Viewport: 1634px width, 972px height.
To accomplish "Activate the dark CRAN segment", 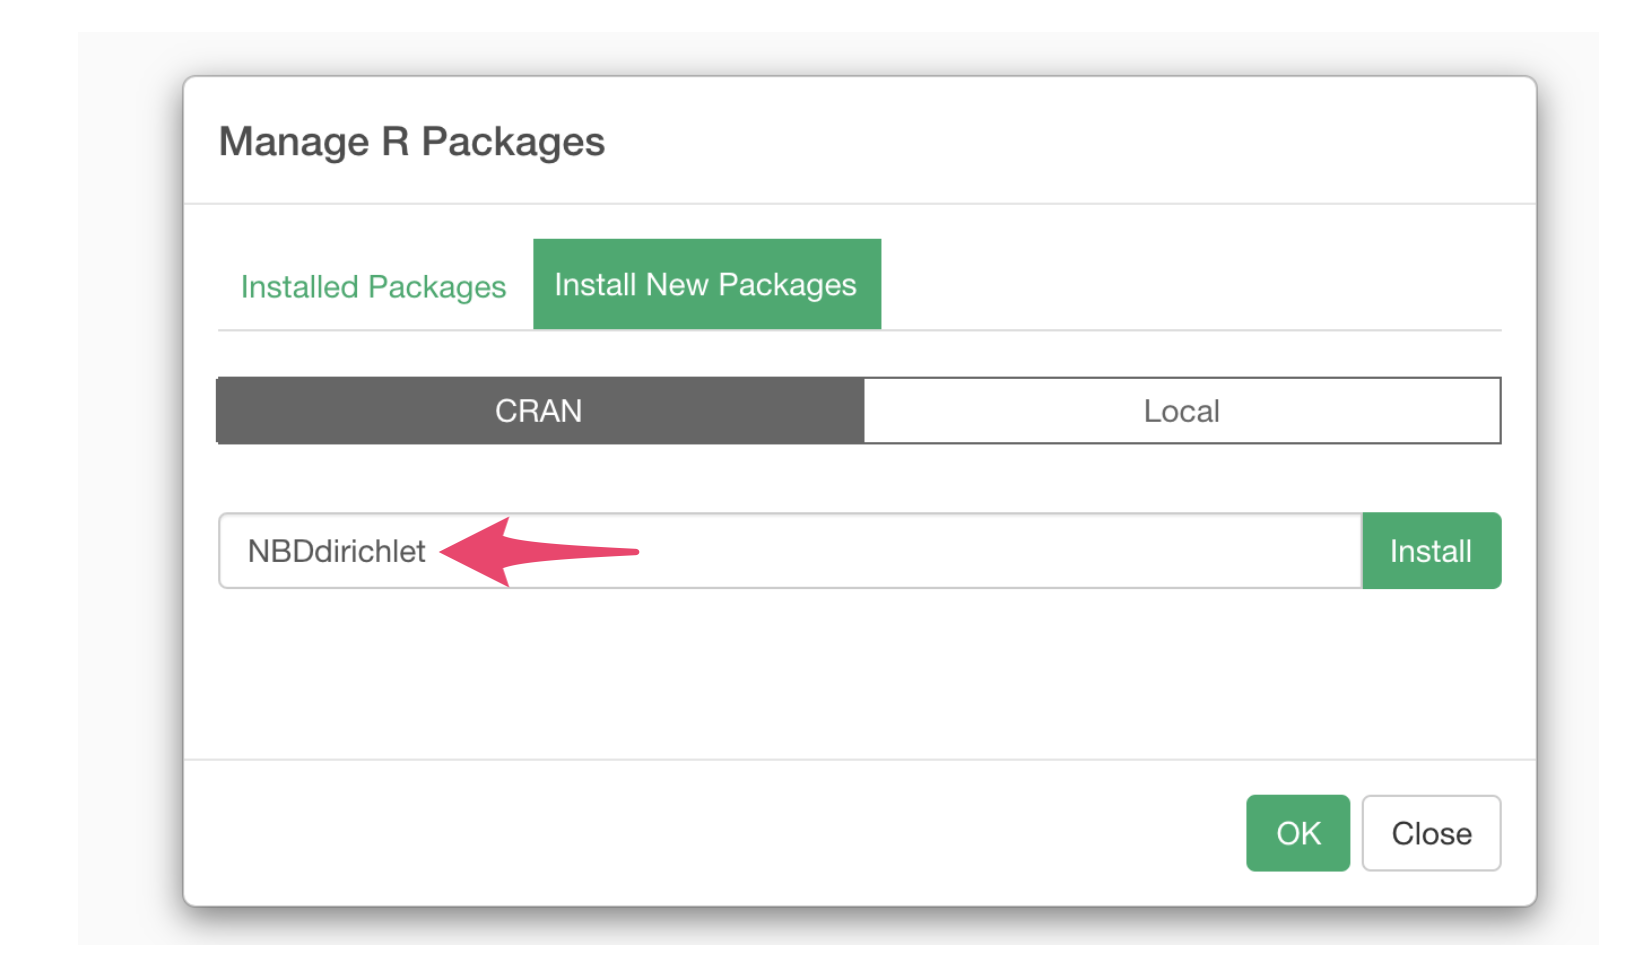I will [539, 411].
